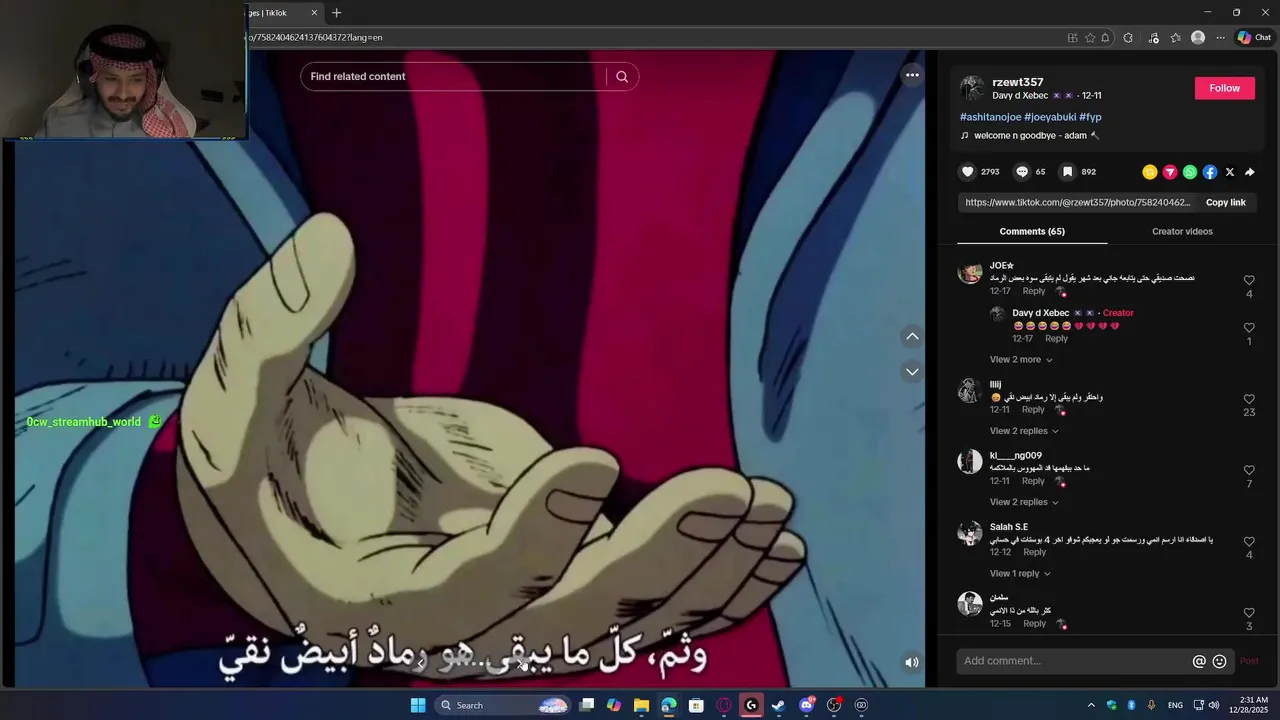Expand View 1 reply under Salah S.E
The width and height of the screenshot is (1280, 720).
point(1020,574)
